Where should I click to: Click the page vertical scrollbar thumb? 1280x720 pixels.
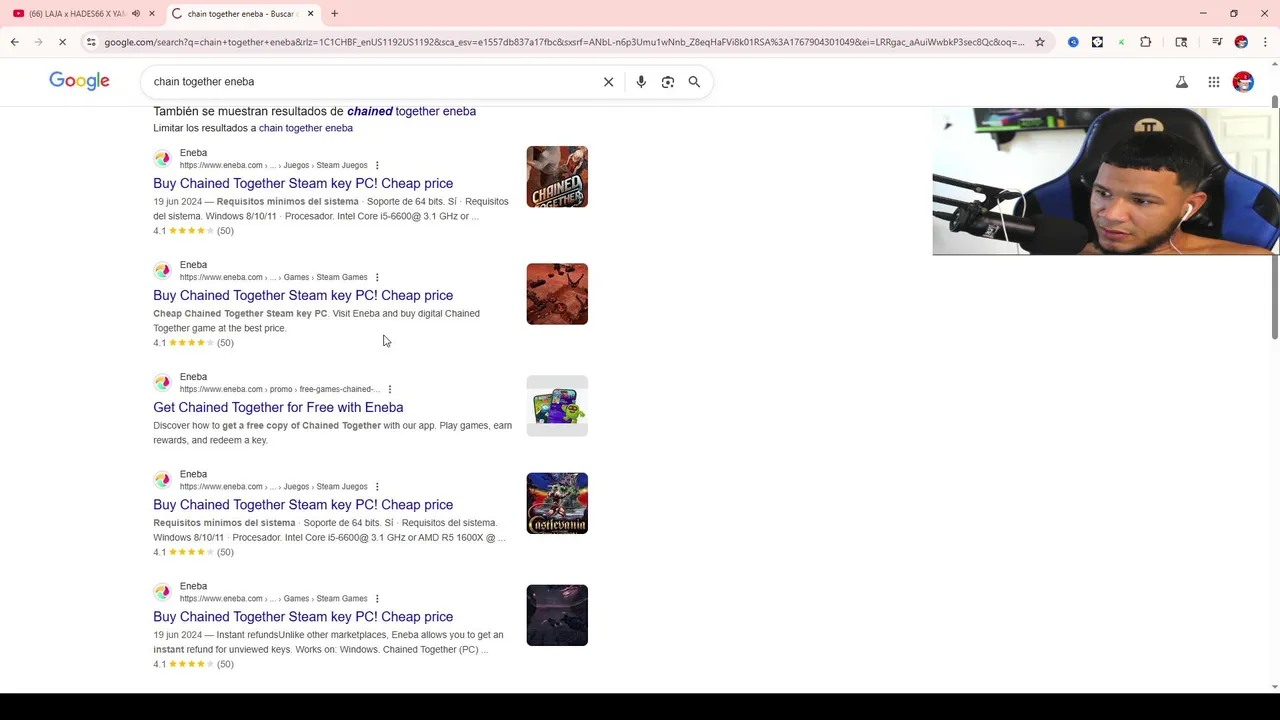click(x=1274, y=217)
